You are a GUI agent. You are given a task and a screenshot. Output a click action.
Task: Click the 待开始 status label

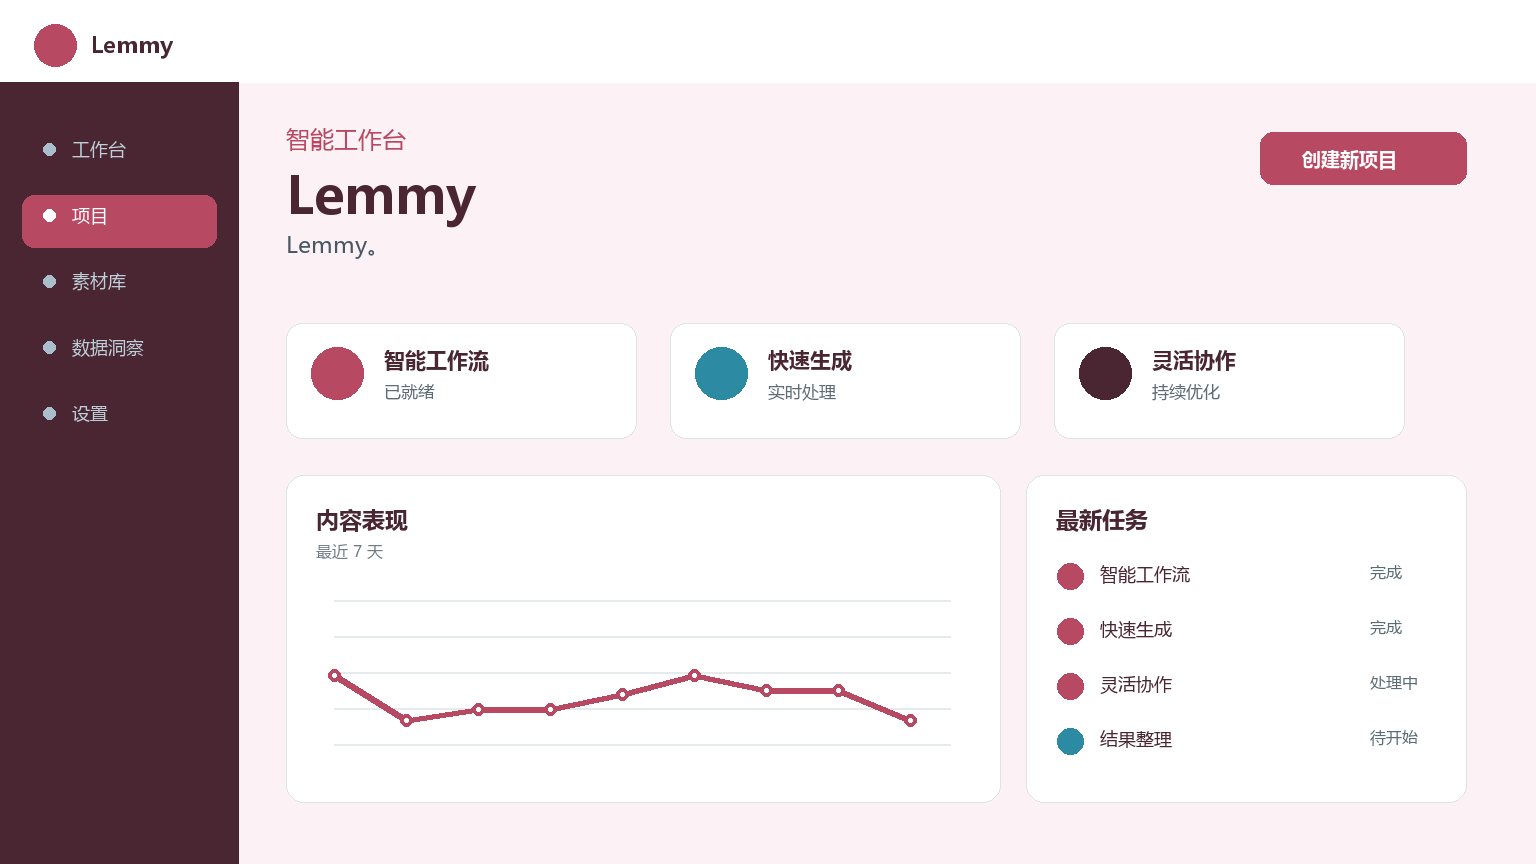click(1393, 738)
